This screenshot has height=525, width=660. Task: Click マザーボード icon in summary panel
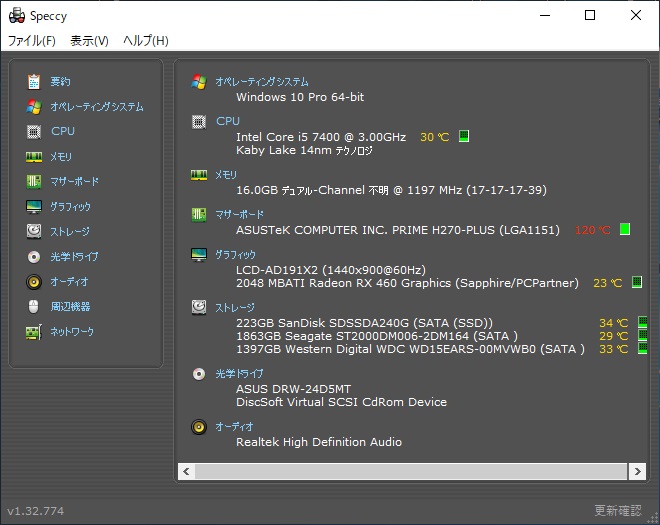199,215
